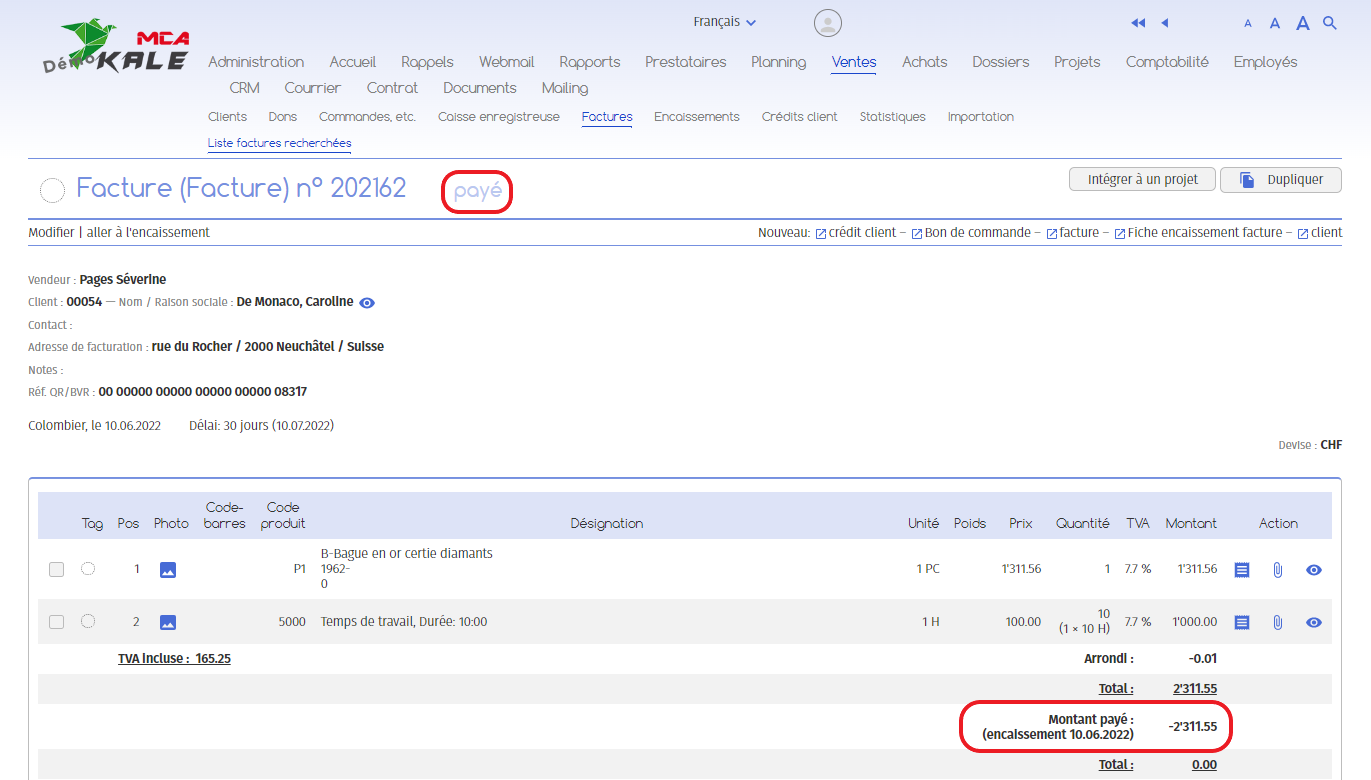Toggle tag circle for position 1 row

(x=88, y=568)
